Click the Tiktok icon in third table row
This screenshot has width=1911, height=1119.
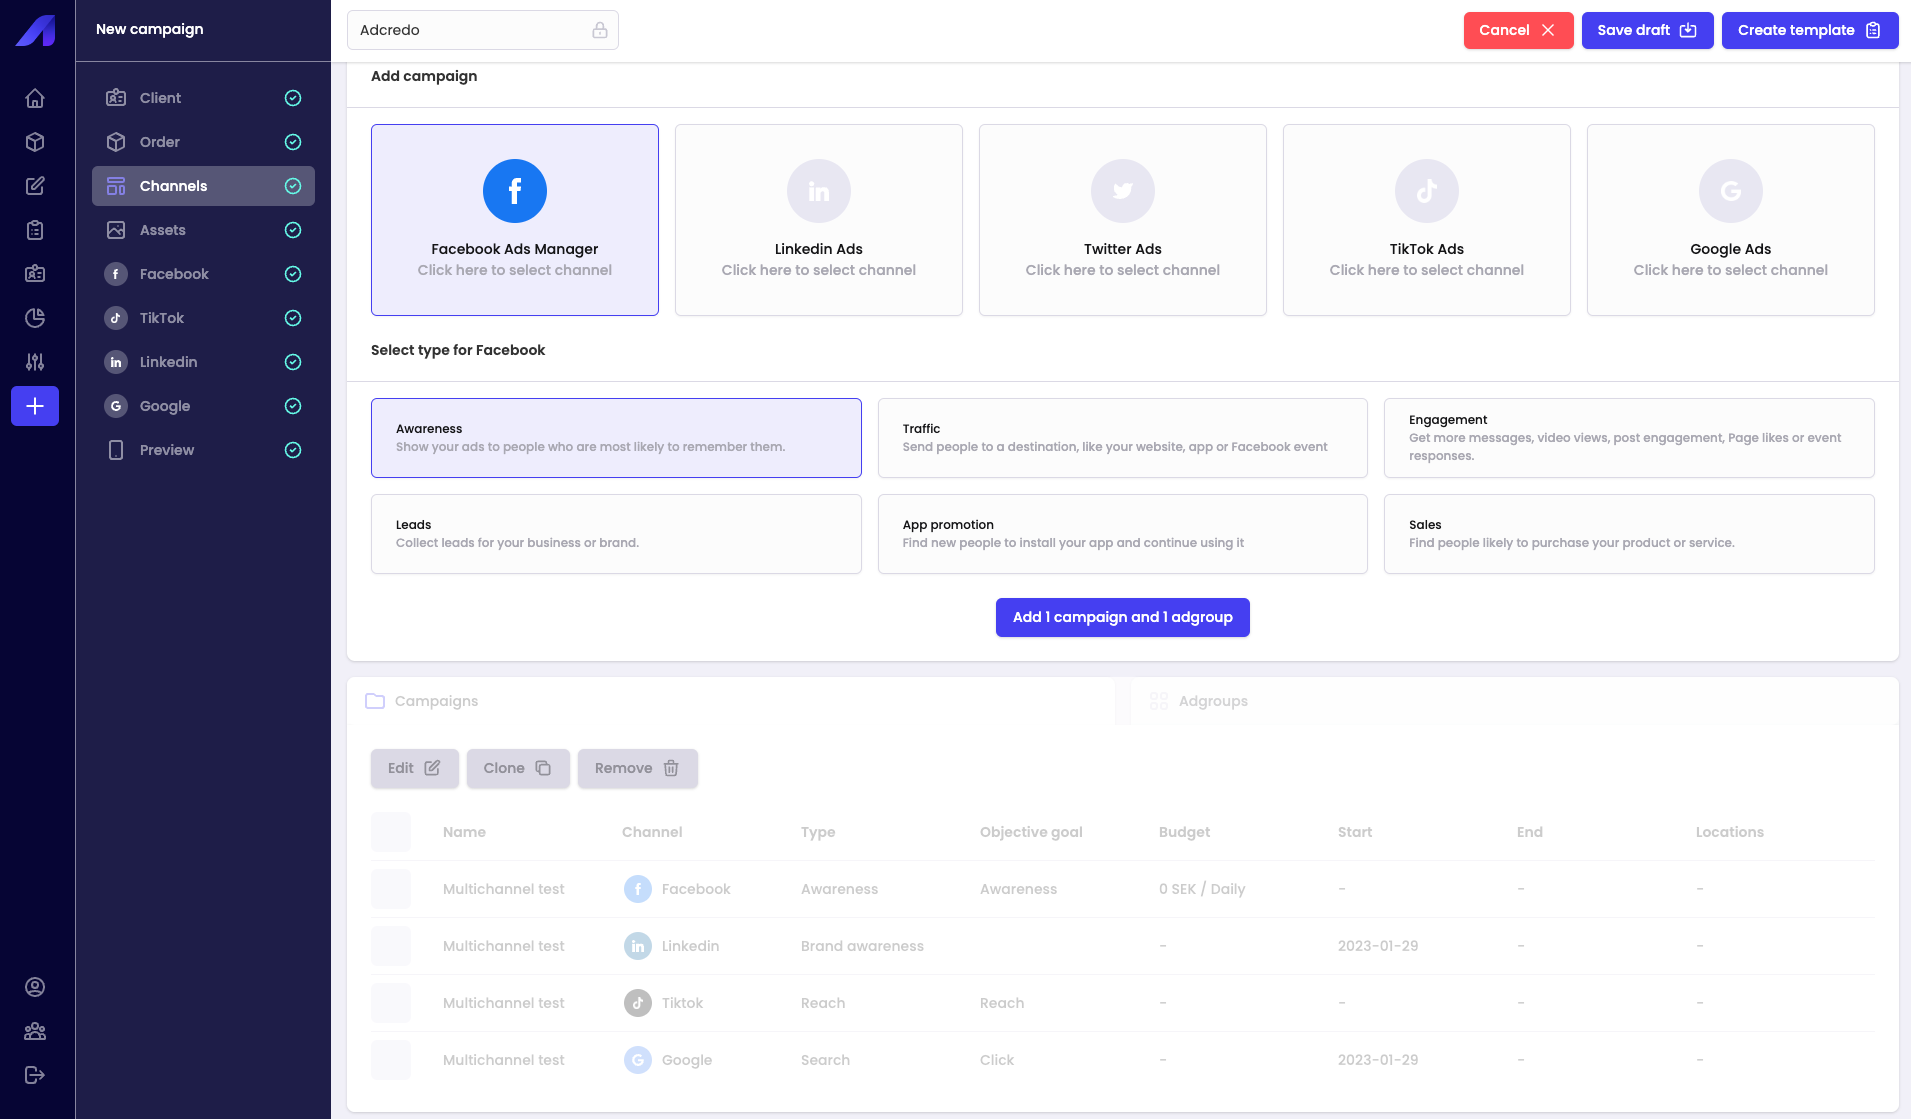[638, 1003]
